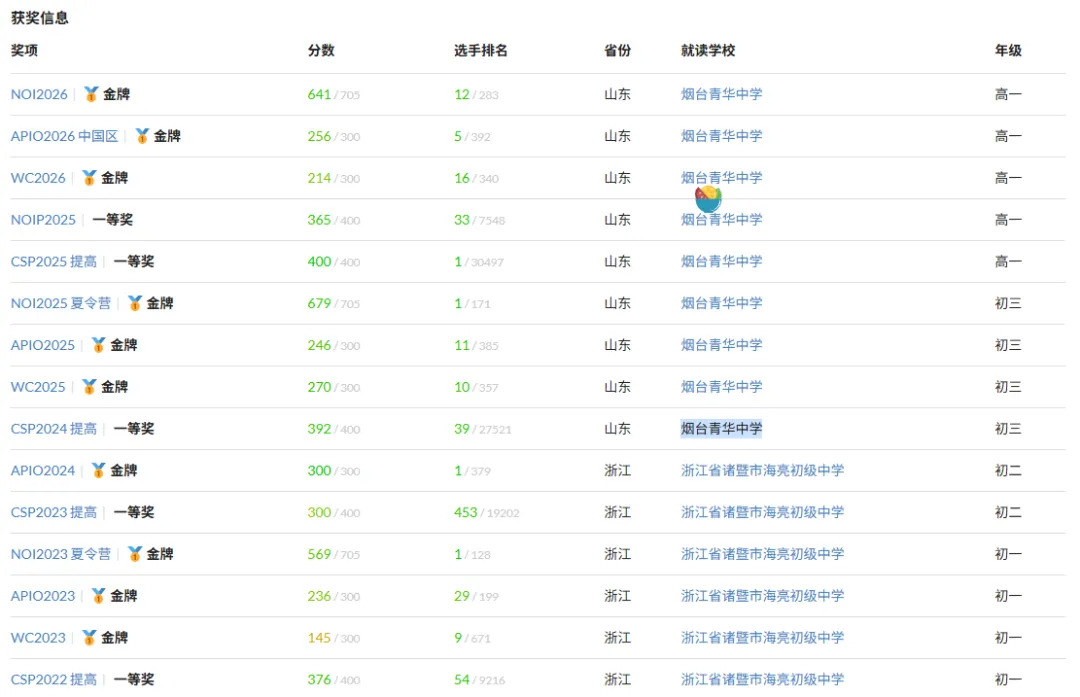This screenshot has width=1080, height=697.
Task: Open the WC2025 contest link
Action: pos(38,387)
